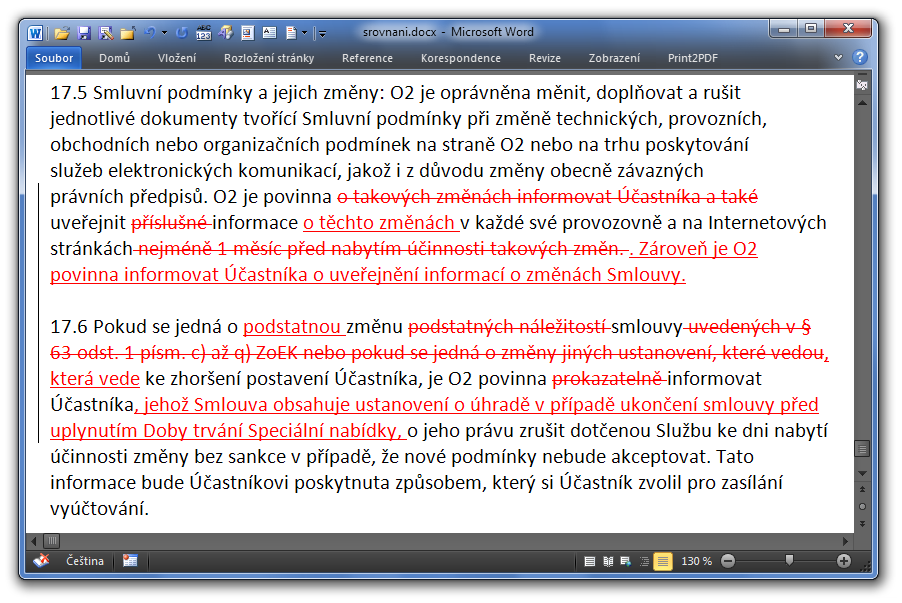The width and height of the screenshot is (902, 603).
Task: Click the zoom slider handle
Action: pyautogui.click(x=789, y=560)
